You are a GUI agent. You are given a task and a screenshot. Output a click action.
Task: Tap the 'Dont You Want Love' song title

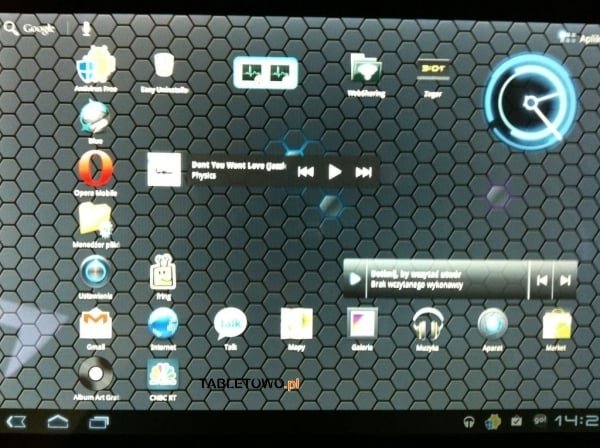(x=239, y=165)
